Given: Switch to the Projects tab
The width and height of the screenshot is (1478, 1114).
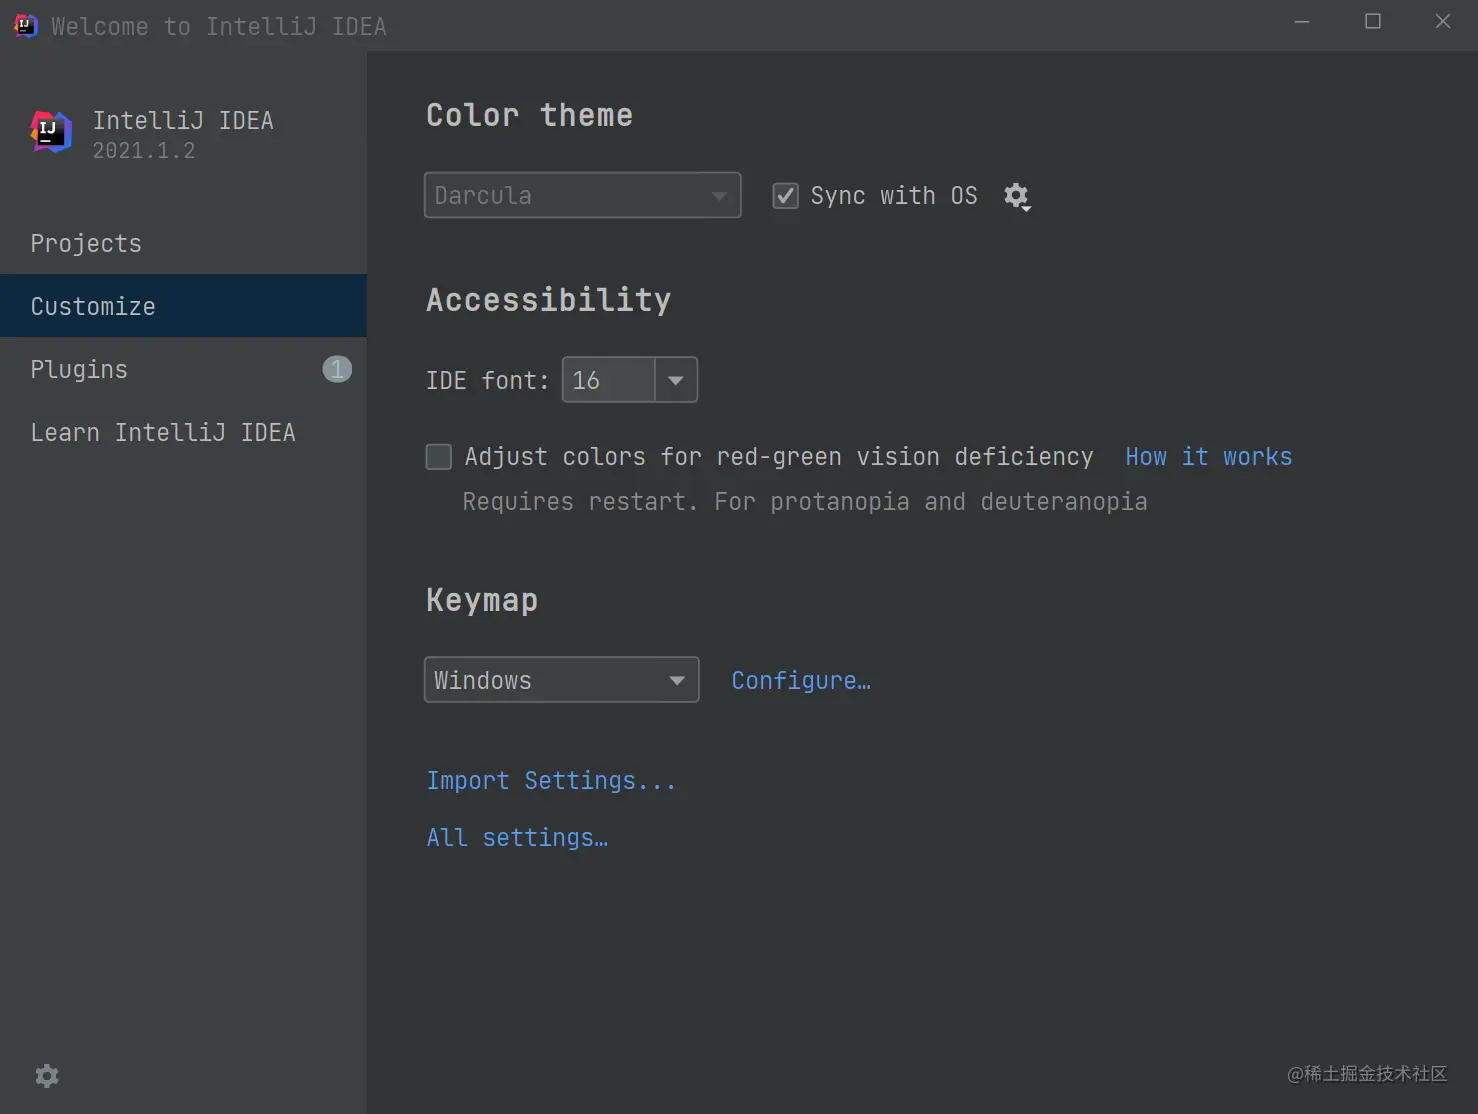Looking at the screenshot, I should 86,243.
